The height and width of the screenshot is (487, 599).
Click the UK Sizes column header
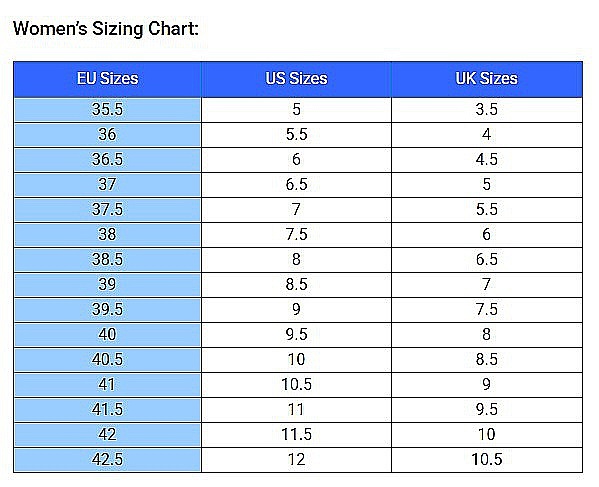[487, 79]
